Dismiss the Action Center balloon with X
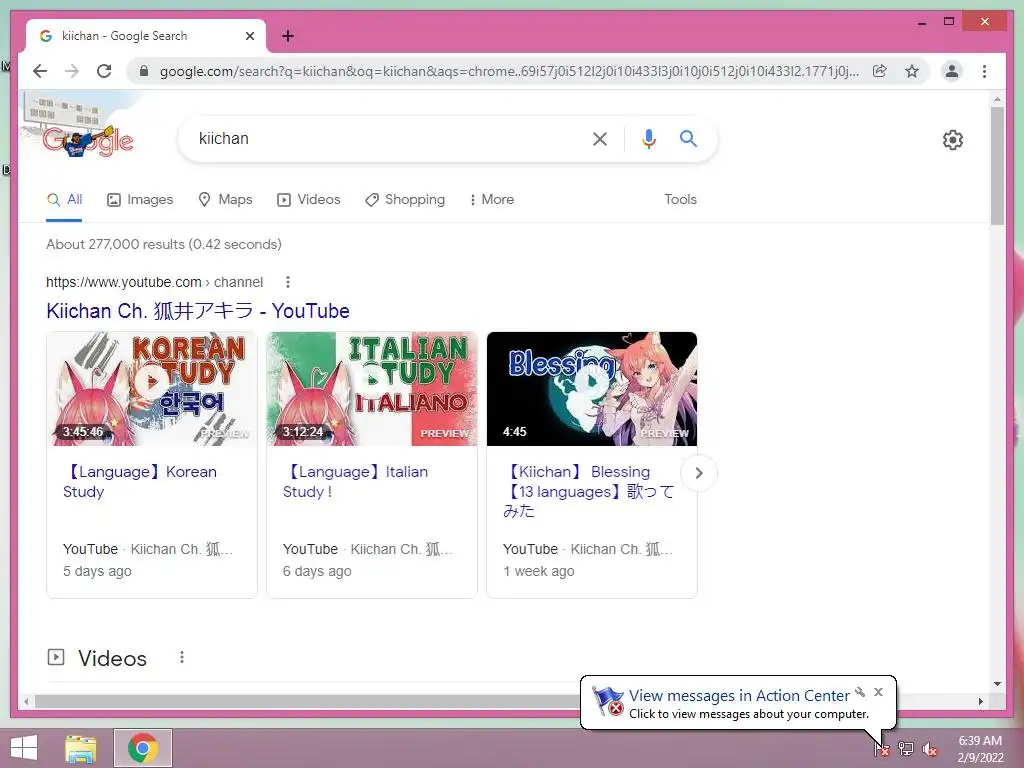1024x768 pixels. click(878, 692)
